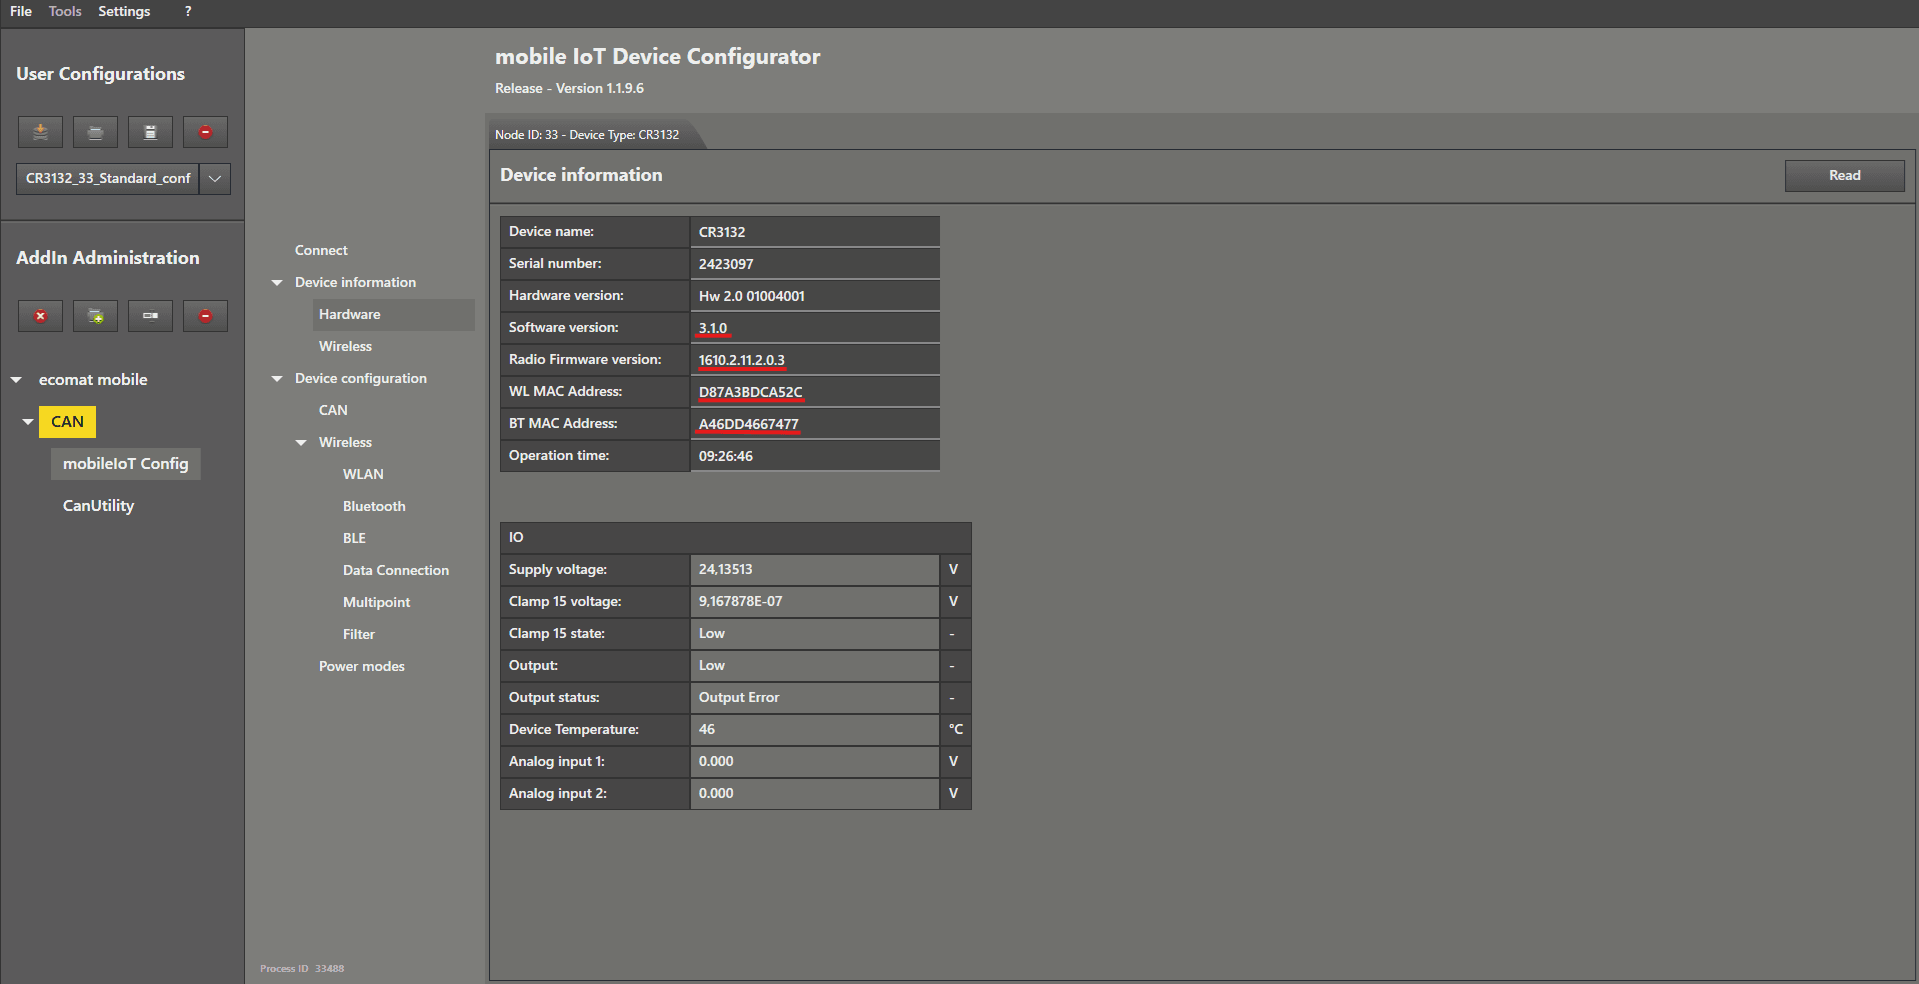
Task: Select CanUtility in the addin tree
Action: 98,506
